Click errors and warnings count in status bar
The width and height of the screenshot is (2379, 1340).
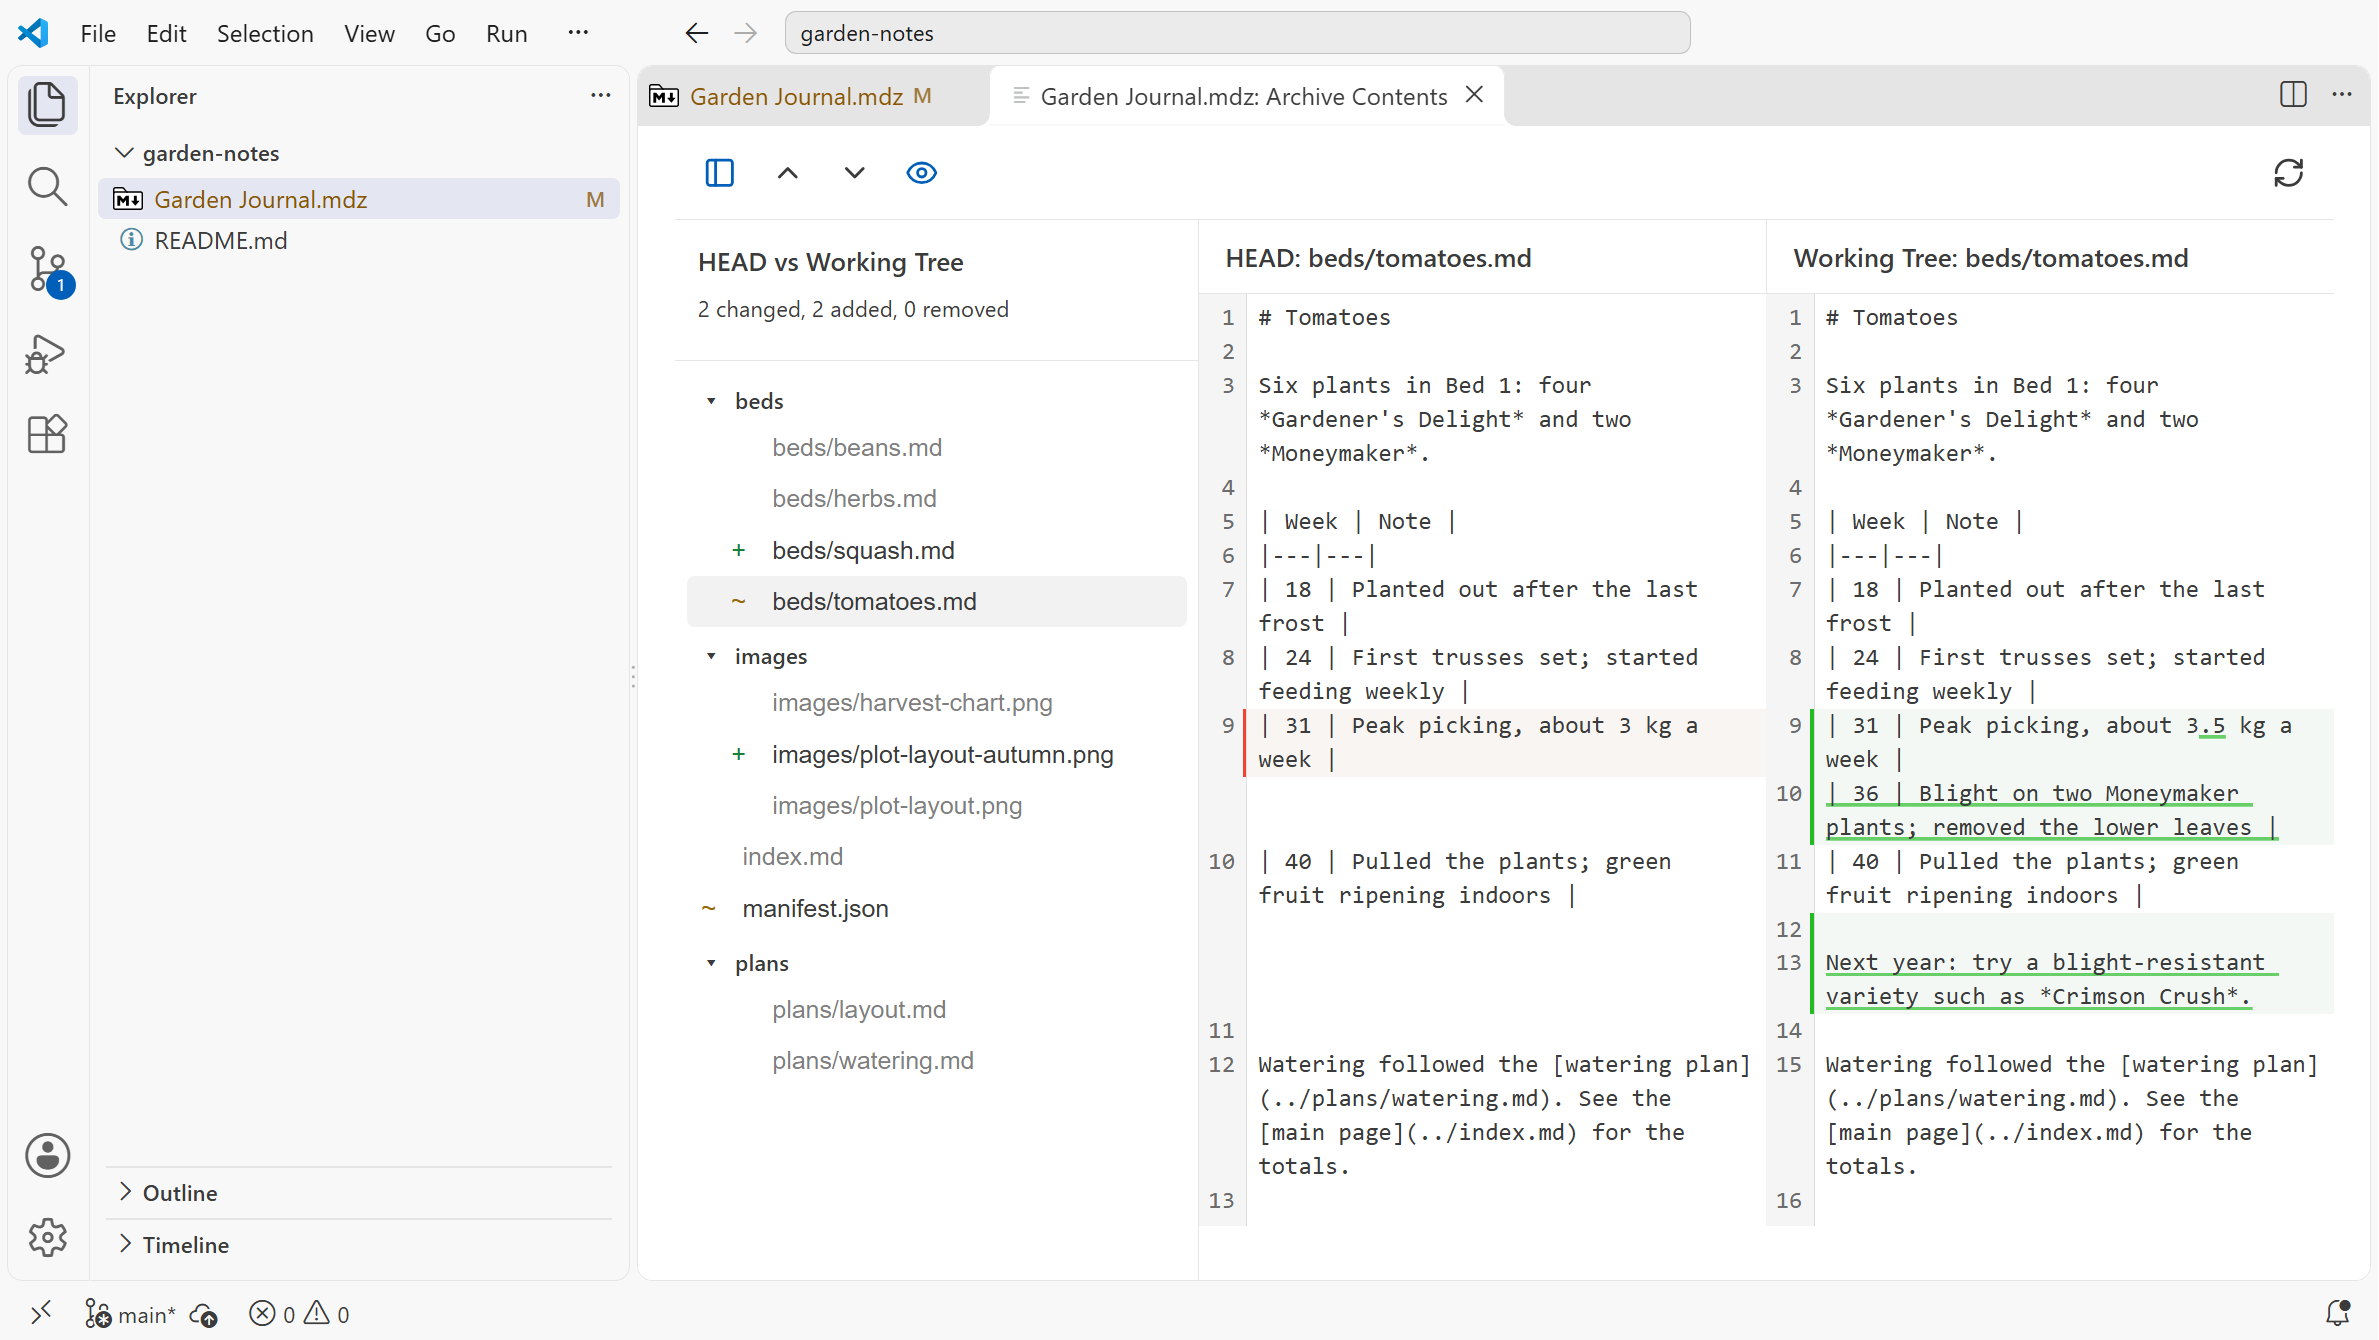coord(299,1314)
